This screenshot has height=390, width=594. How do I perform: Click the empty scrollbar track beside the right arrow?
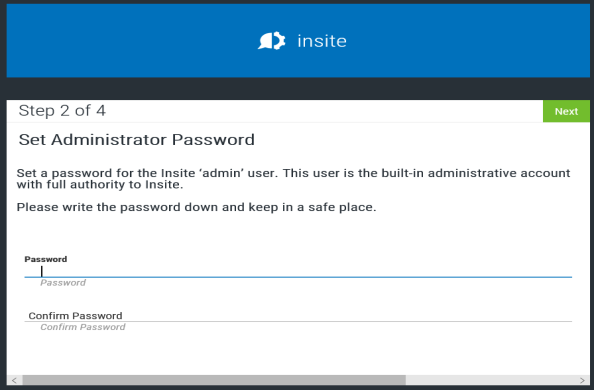coord(490,380)
